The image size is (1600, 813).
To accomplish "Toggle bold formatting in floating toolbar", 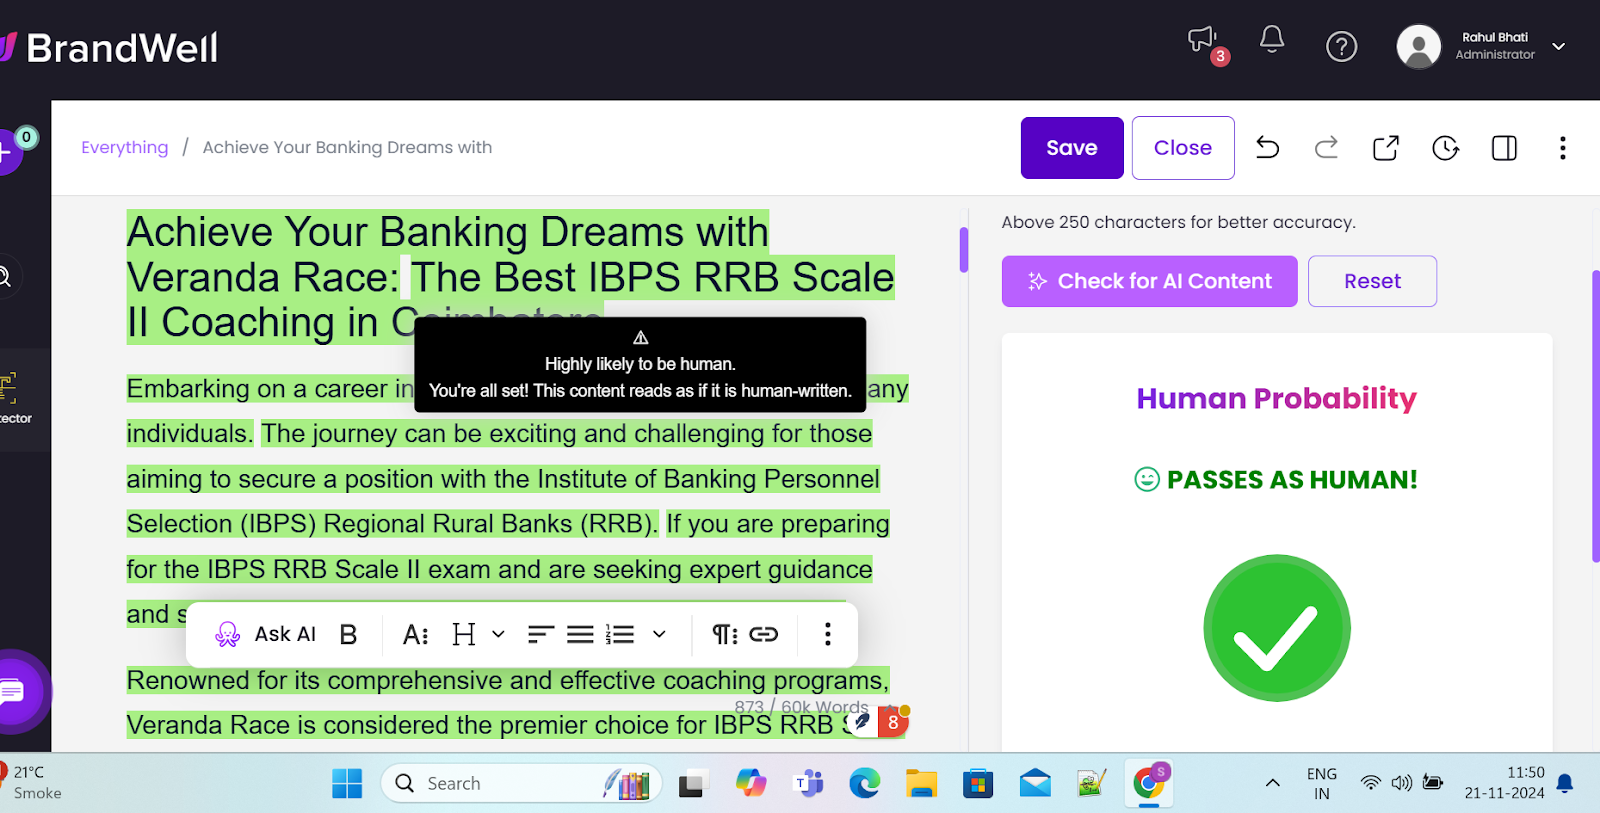I will (348, 634).
